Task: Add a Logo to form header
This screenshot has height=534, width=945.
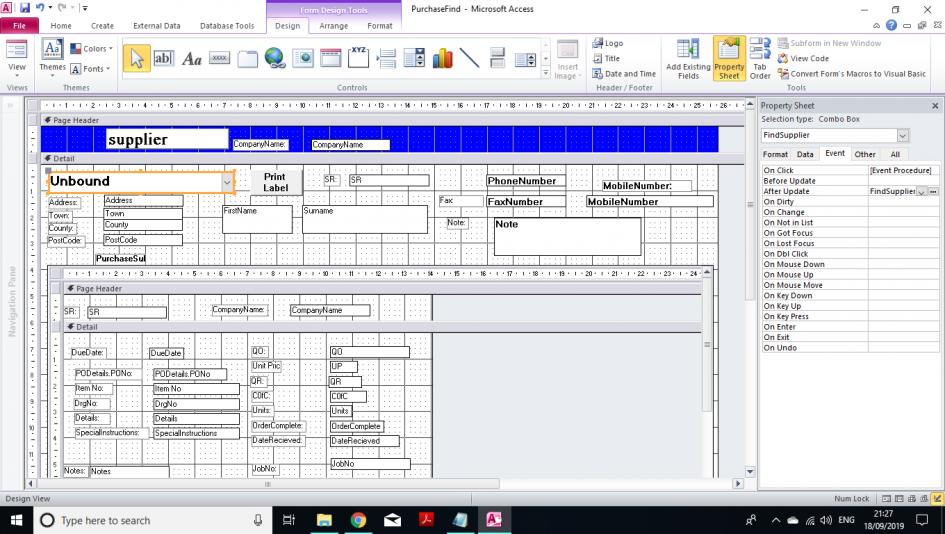Action: coord(608,43)
